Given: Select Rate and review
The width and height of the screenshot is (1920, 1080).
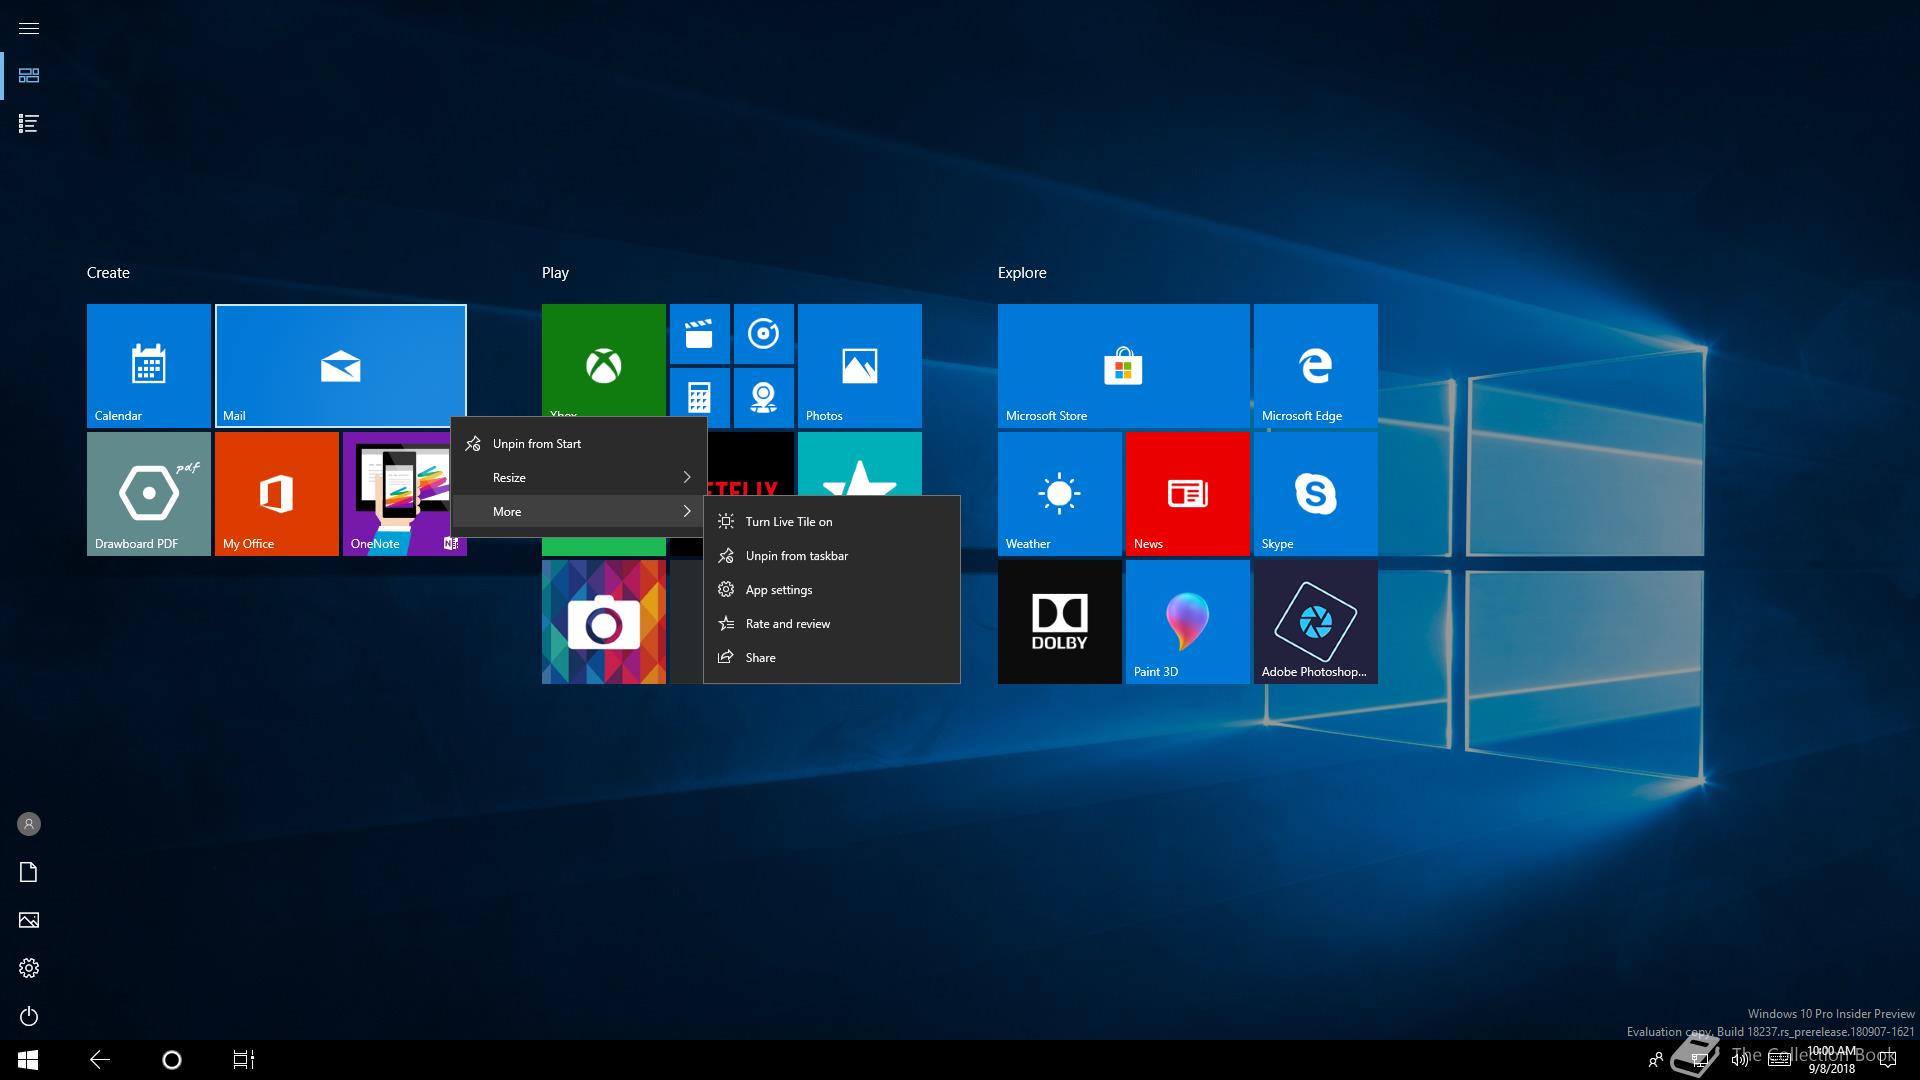Looking at the screenshot, I should pos(832,624).
